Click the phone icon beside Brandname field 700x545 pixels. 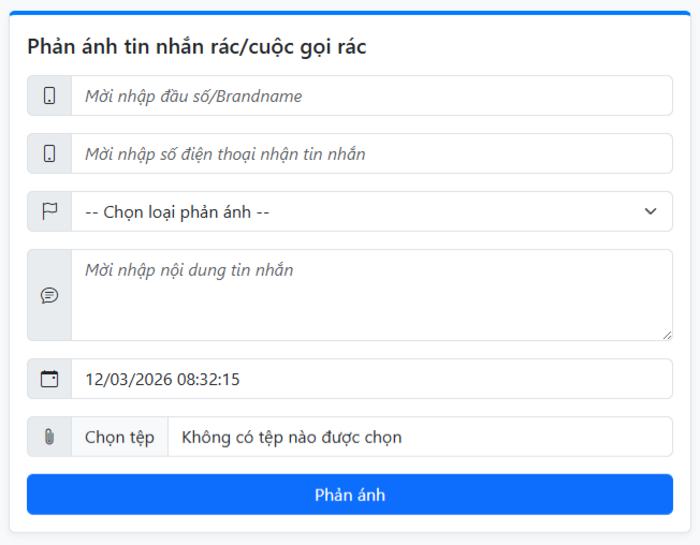coord(49,96)
